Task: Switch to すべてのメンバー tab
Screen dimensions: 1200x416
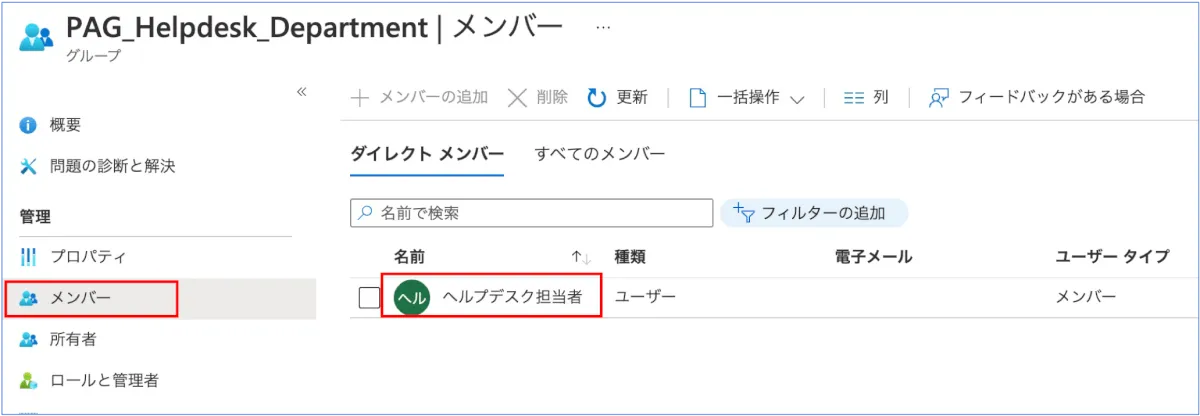Action: pyautogui.click(x=600, y=154)
